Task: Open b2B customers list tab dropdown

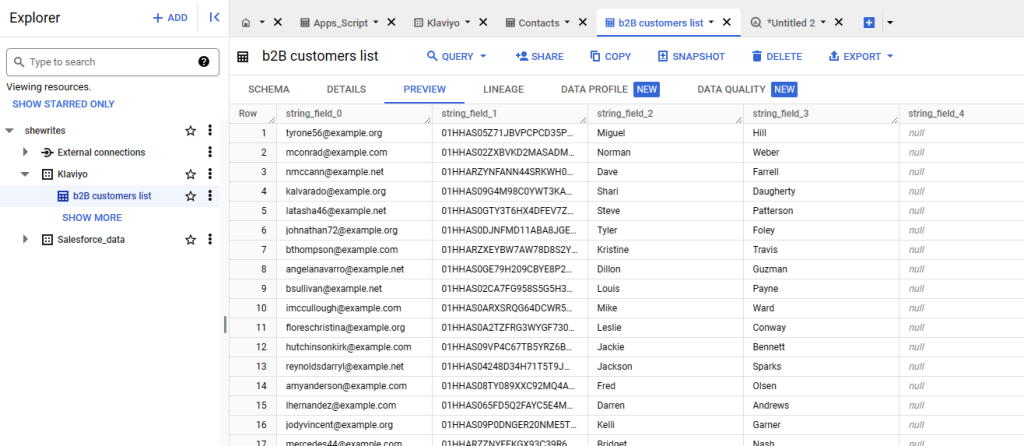Action: 711,22
